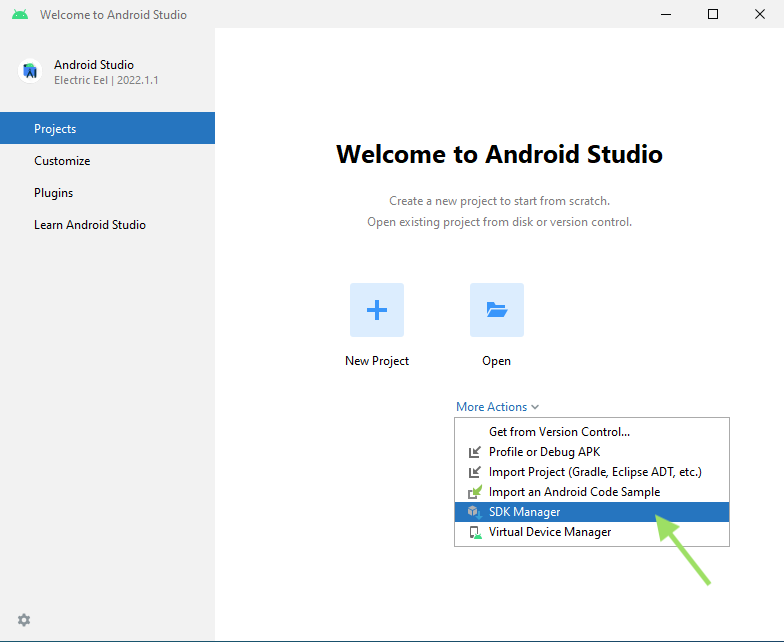Go to Learn Android Studio
The image size is (784, 642).
pos(108,224)
